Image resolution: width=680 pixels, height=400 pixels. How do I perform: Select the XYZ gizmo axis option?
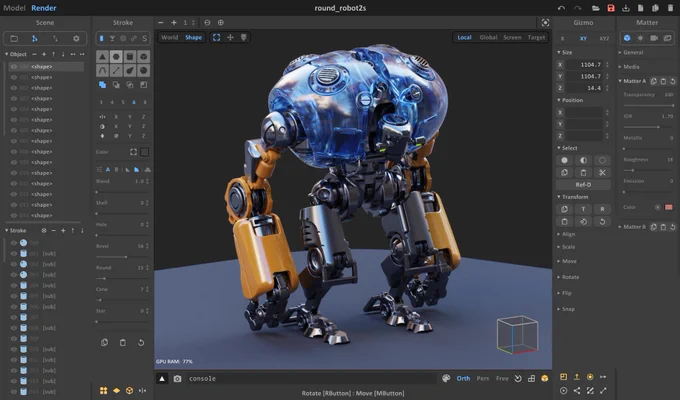click(604, 39)
